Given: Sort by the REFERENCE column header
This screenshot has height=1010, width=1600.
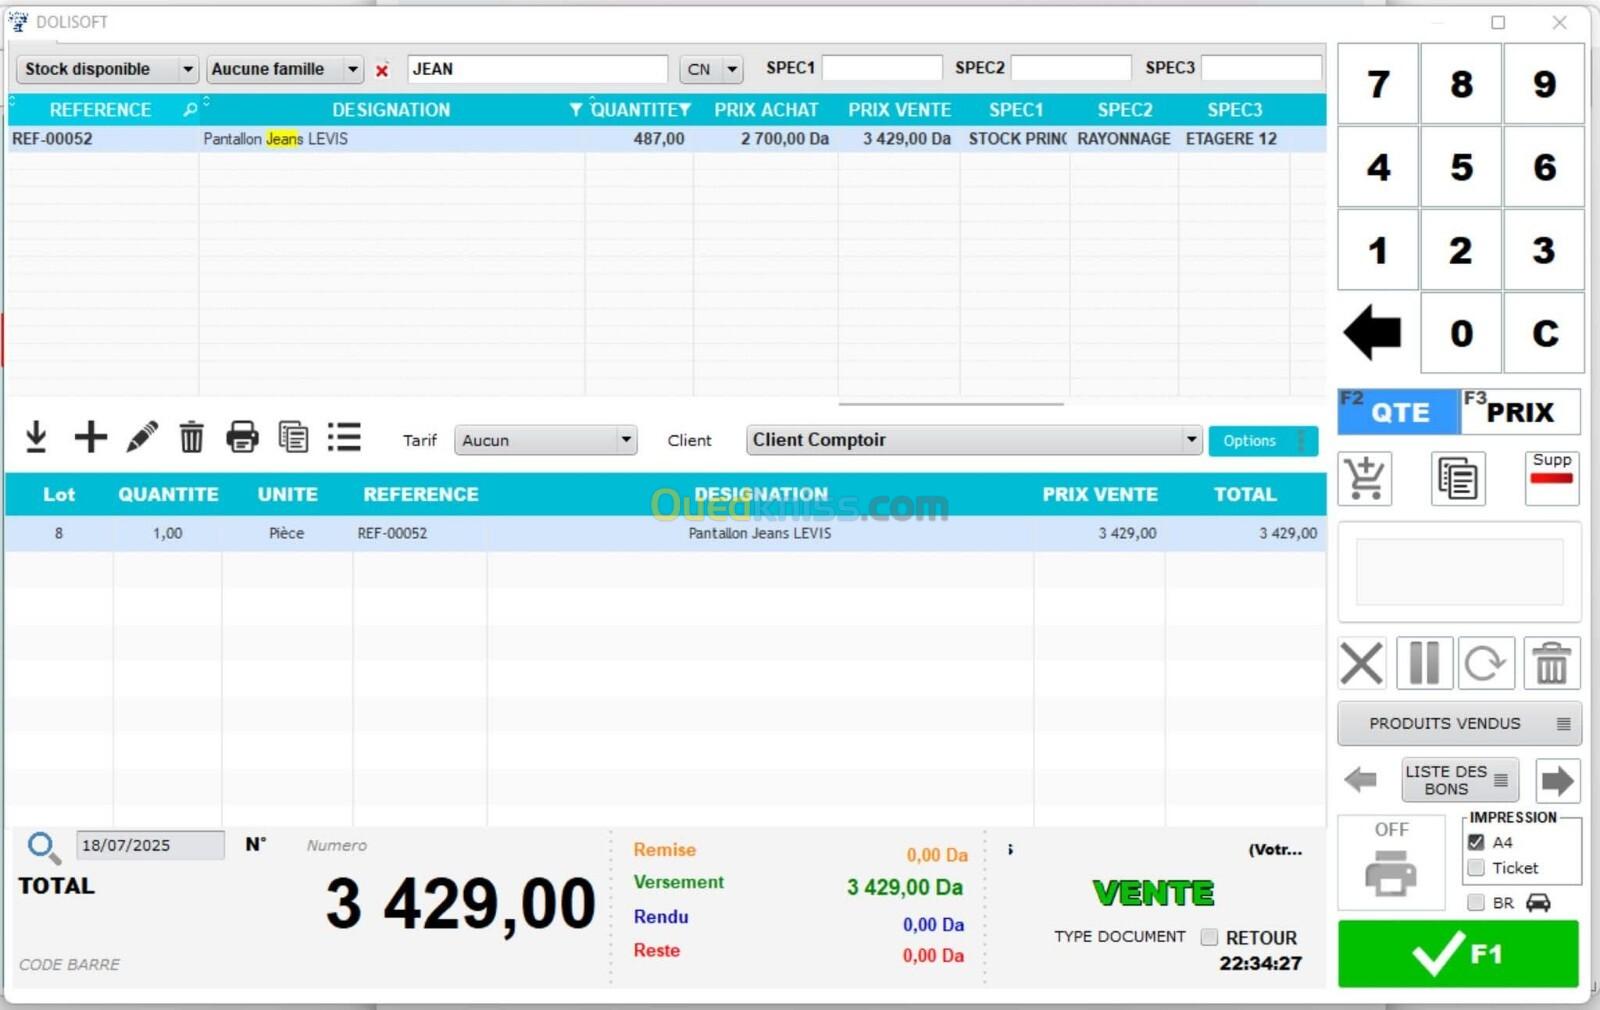Looking at the screenshot, I should tap(100, 110).
